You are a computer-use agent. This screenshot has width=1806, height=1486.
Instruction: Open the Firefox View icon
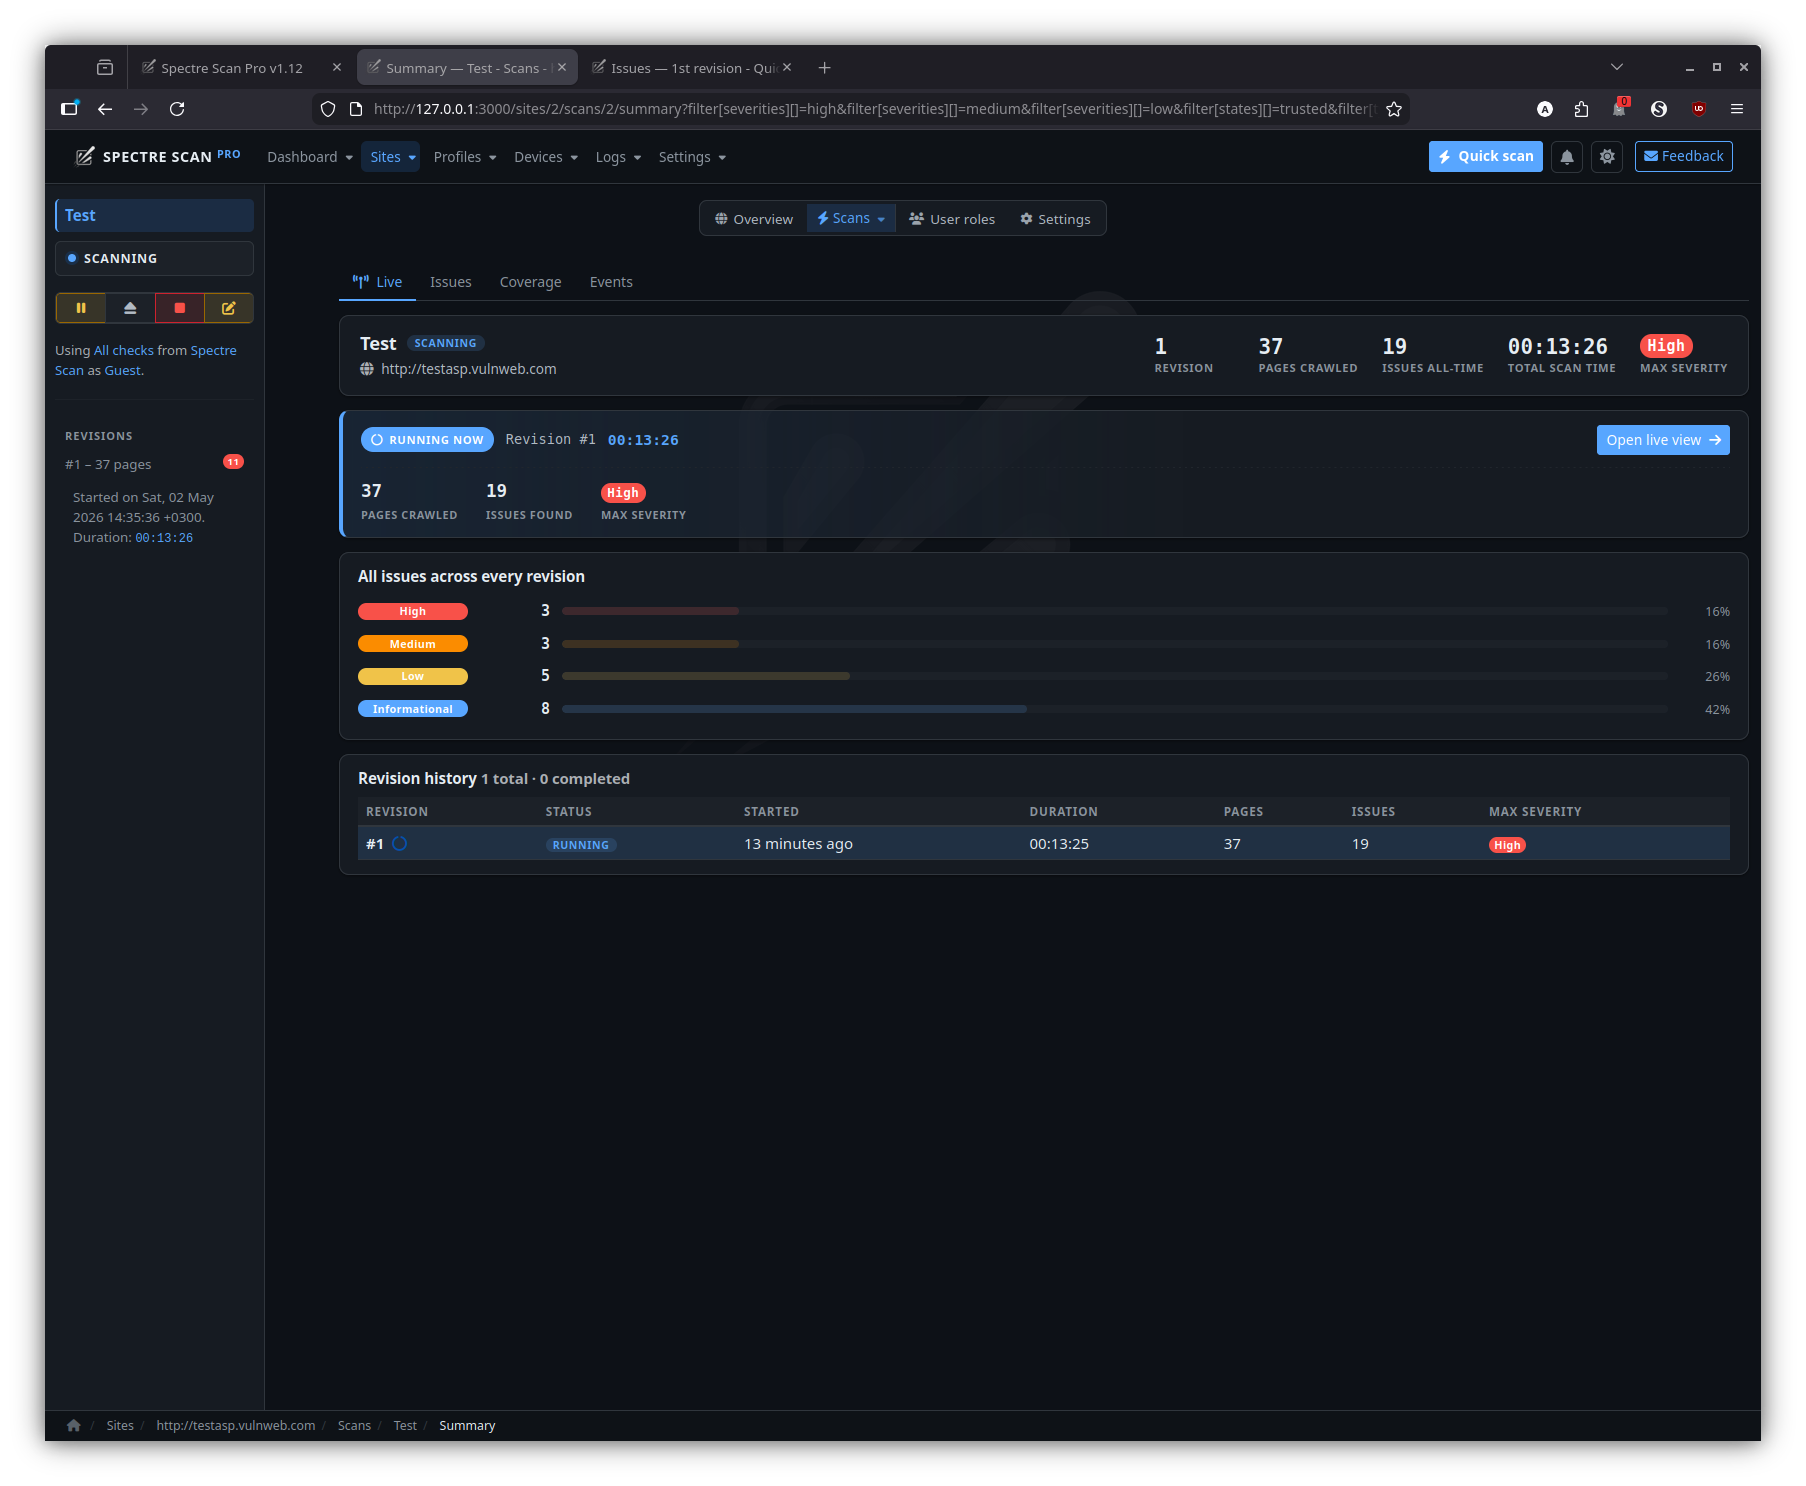coord(105,68)
